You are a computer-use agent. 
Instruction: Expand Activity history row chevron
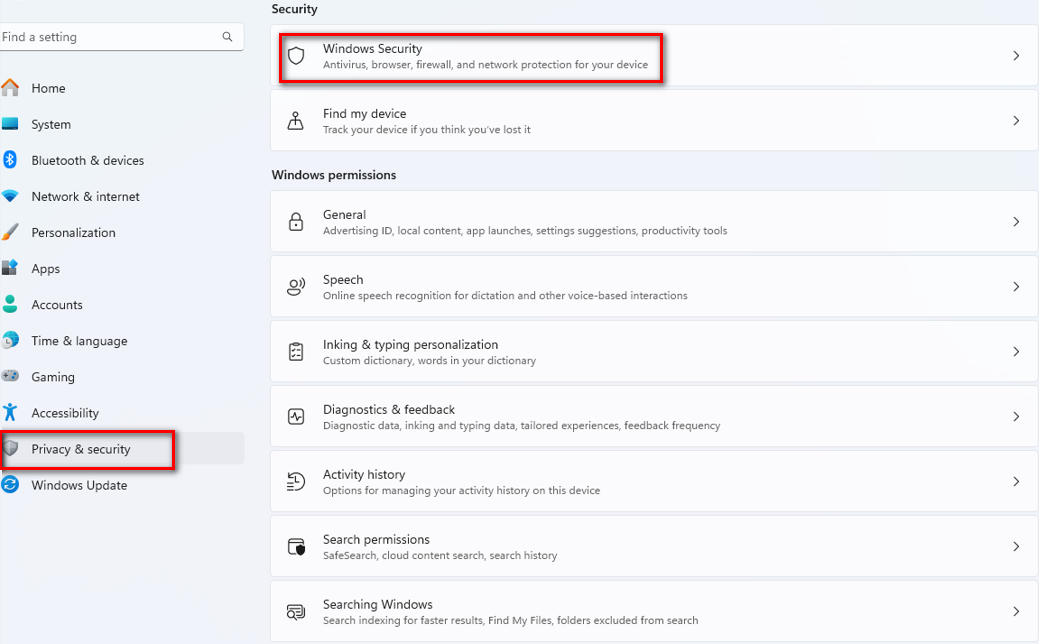click(x=1016, y=481)
